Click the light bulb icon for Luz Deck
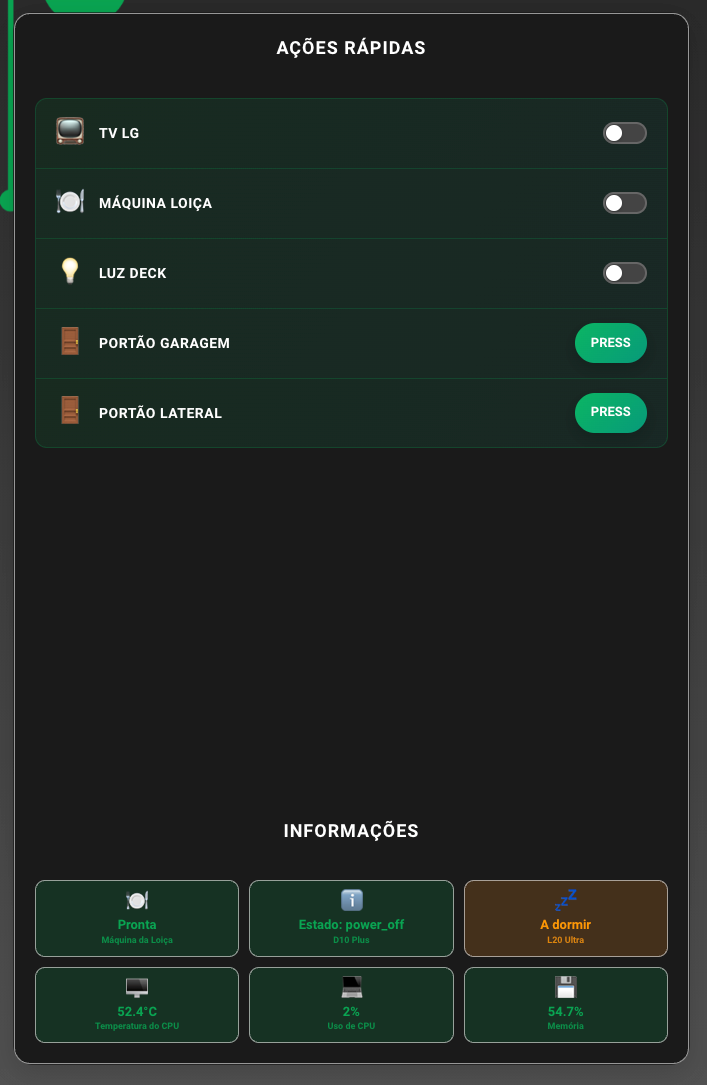 pyautogui.click(x=70, y=272)
